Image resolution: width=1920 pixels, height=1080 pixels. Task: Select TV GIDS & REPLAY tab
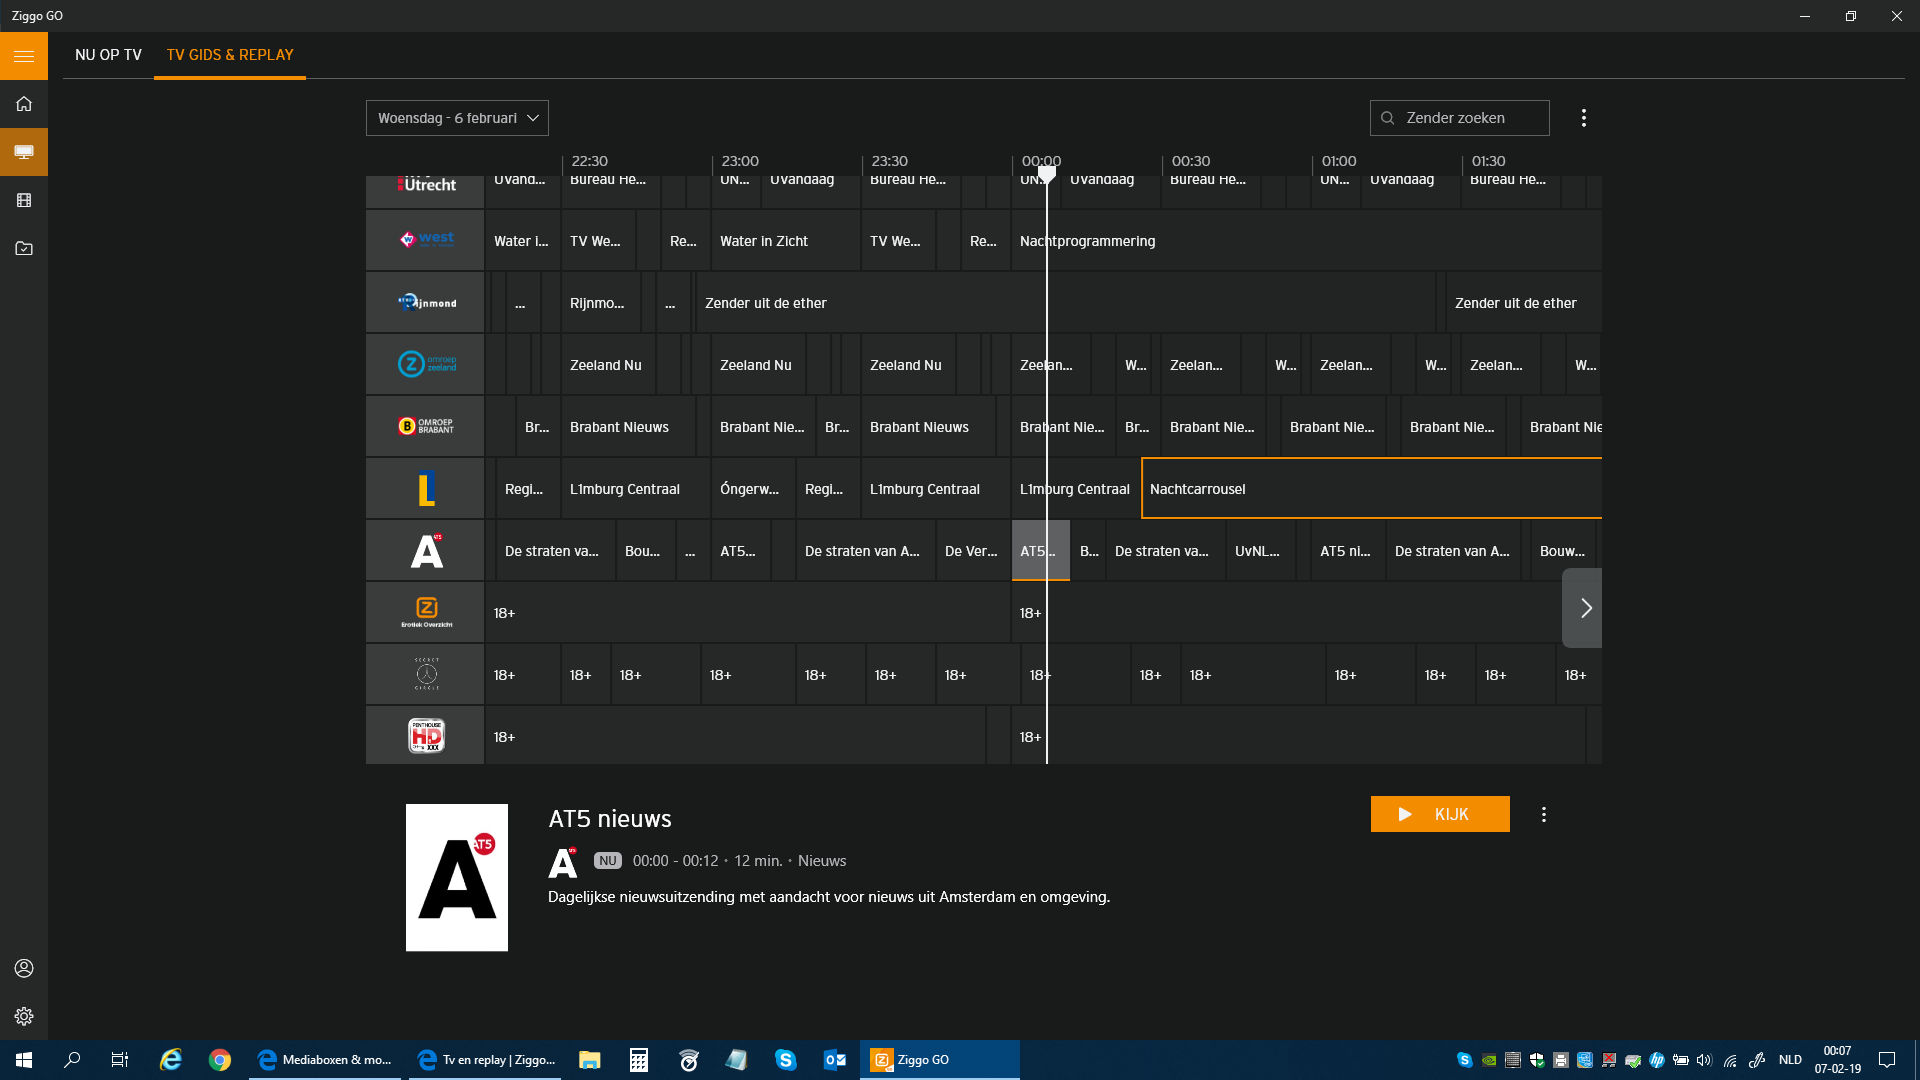230,55
